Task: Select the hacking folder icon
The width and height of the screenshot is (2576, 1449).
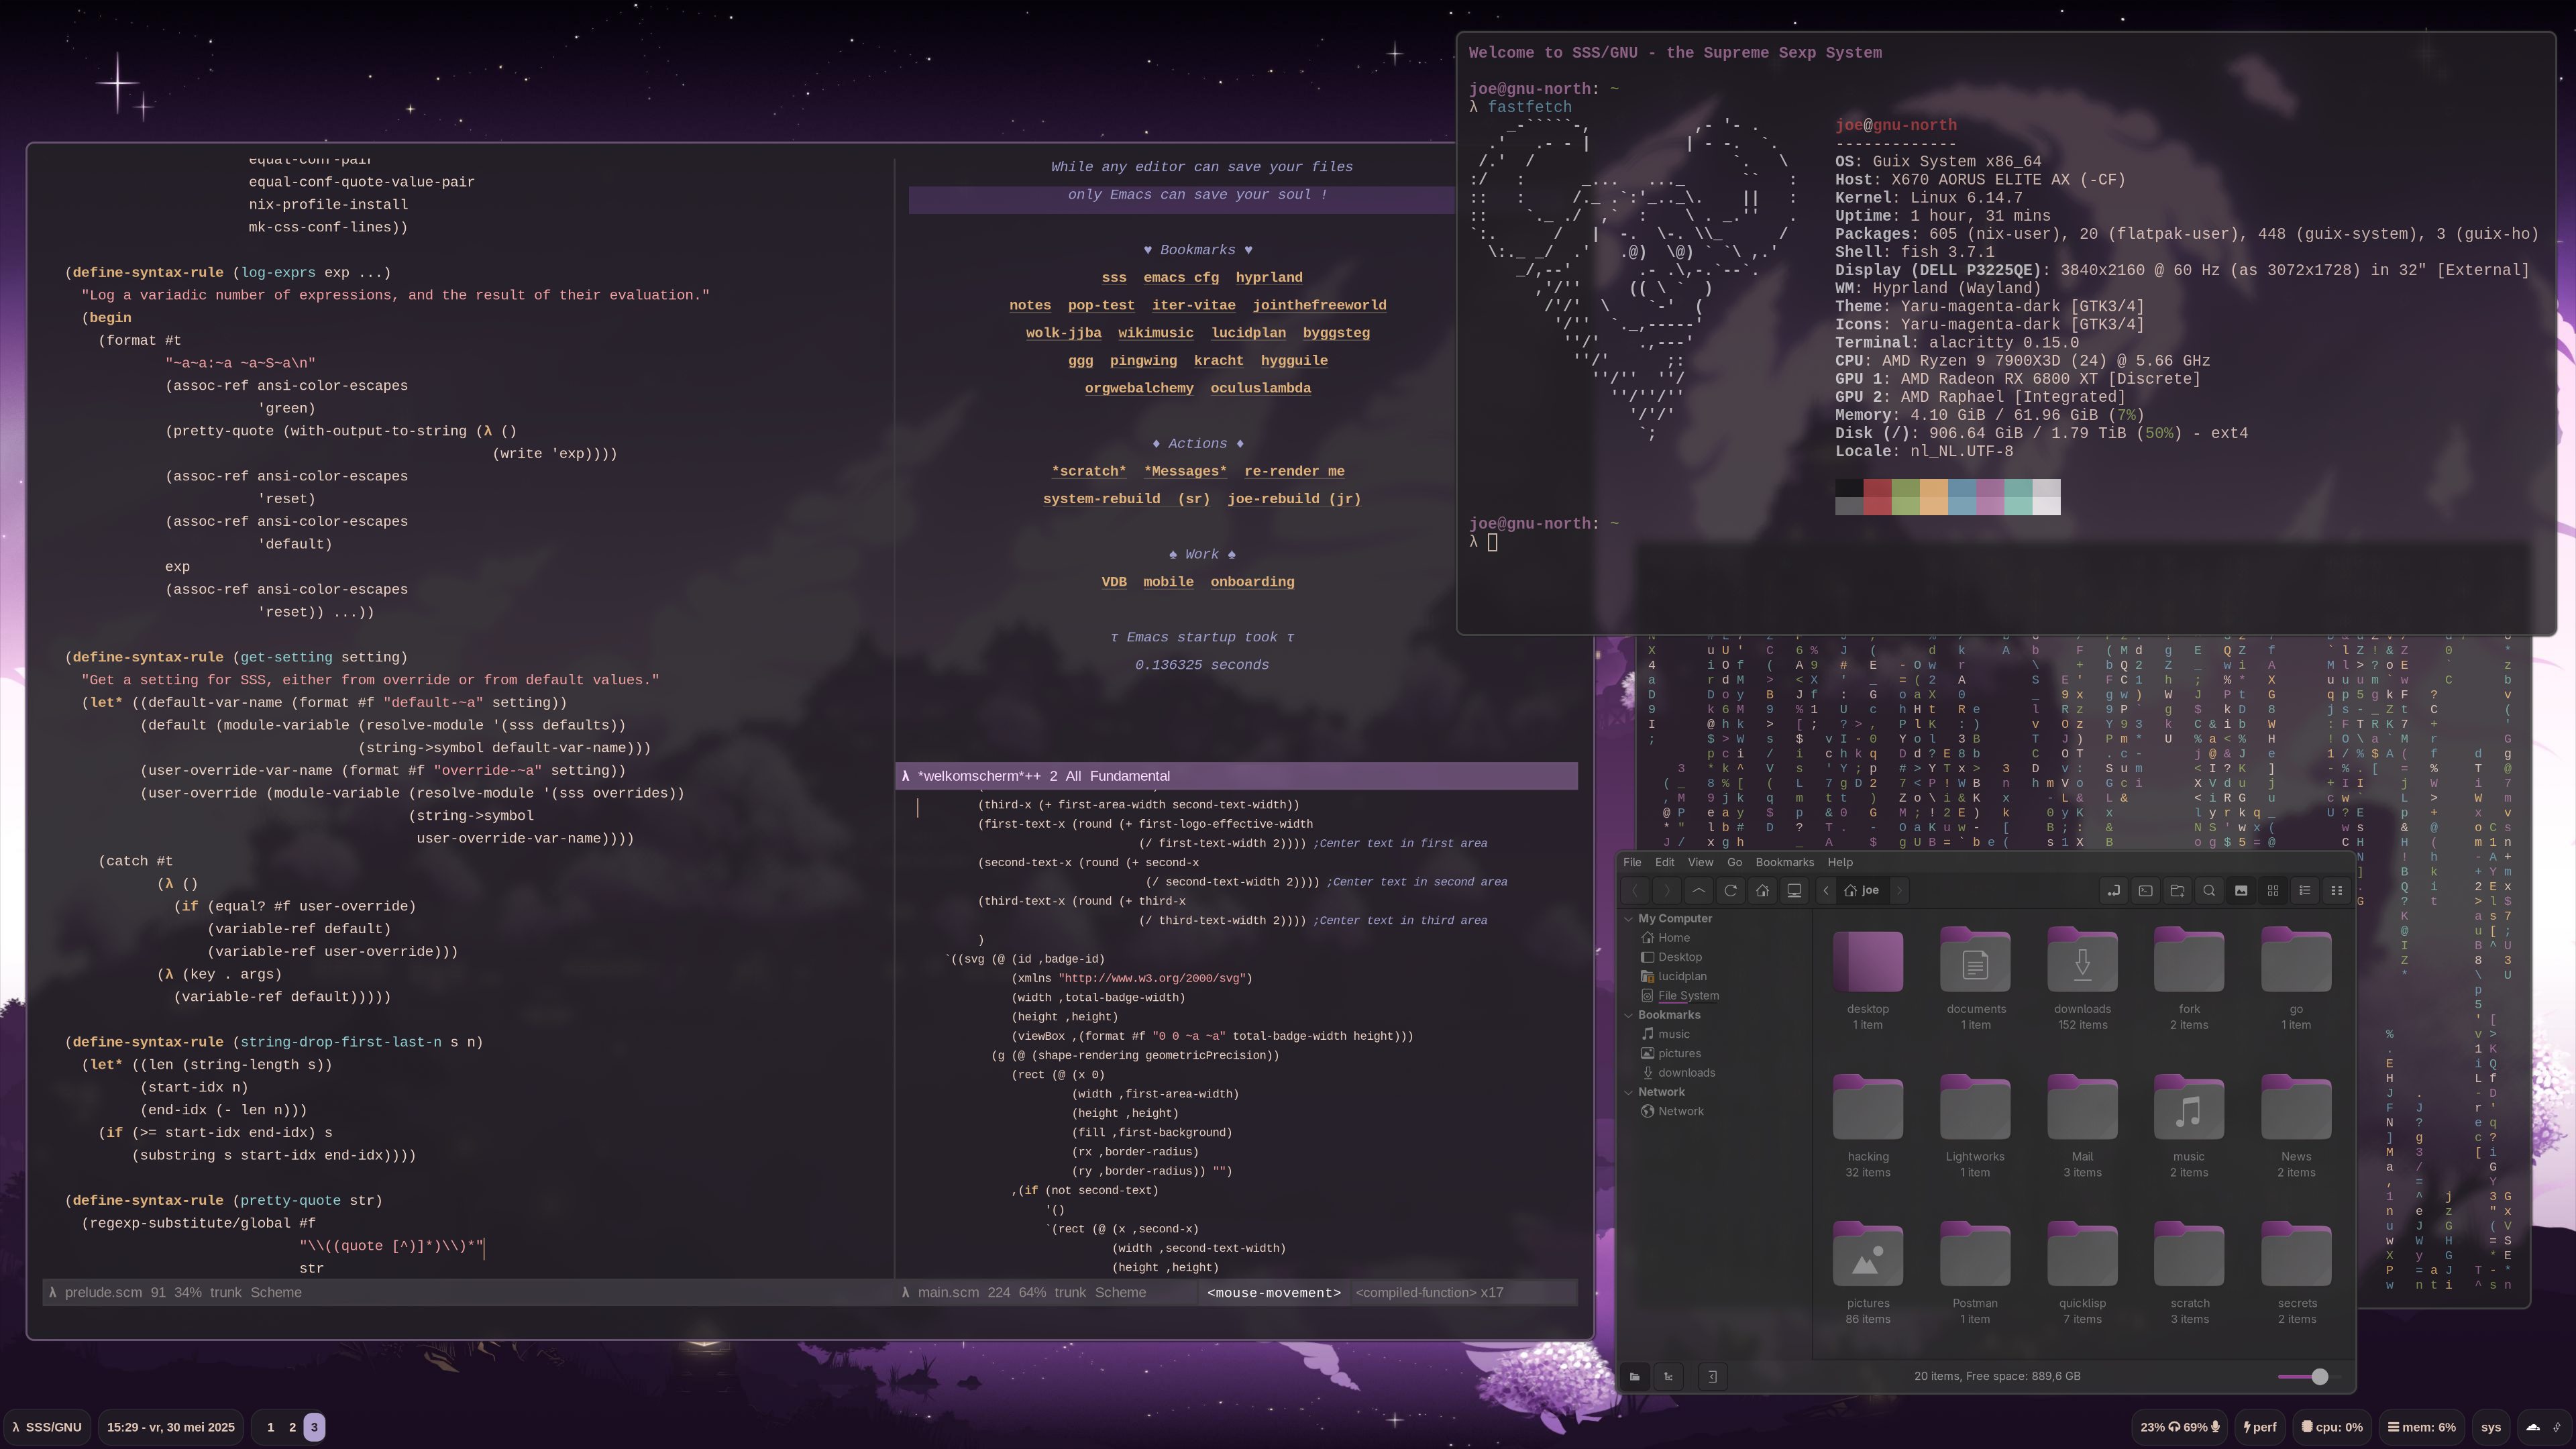Action: click(1867, 1108)
